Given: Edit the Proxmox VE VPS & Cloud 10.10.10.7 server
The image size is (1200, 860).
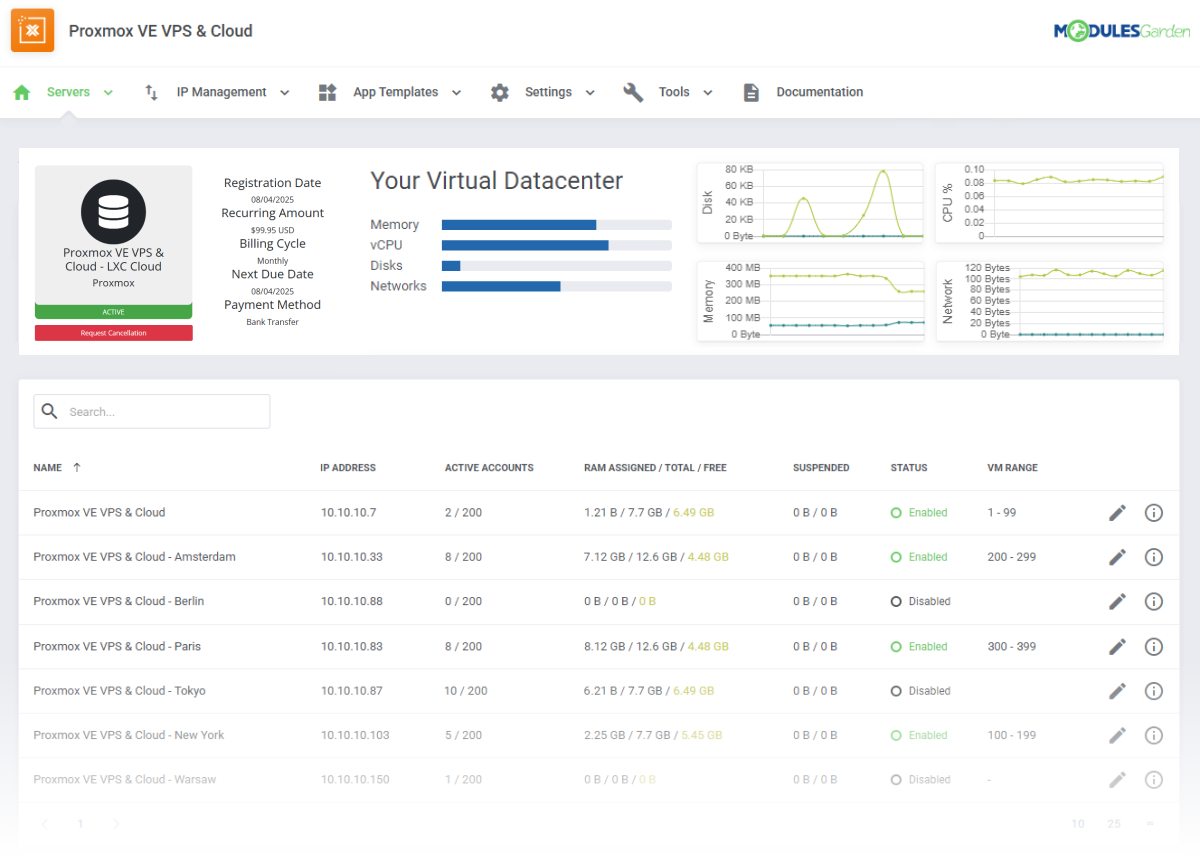Looking at the screenshot, I should coord(1117,513).
